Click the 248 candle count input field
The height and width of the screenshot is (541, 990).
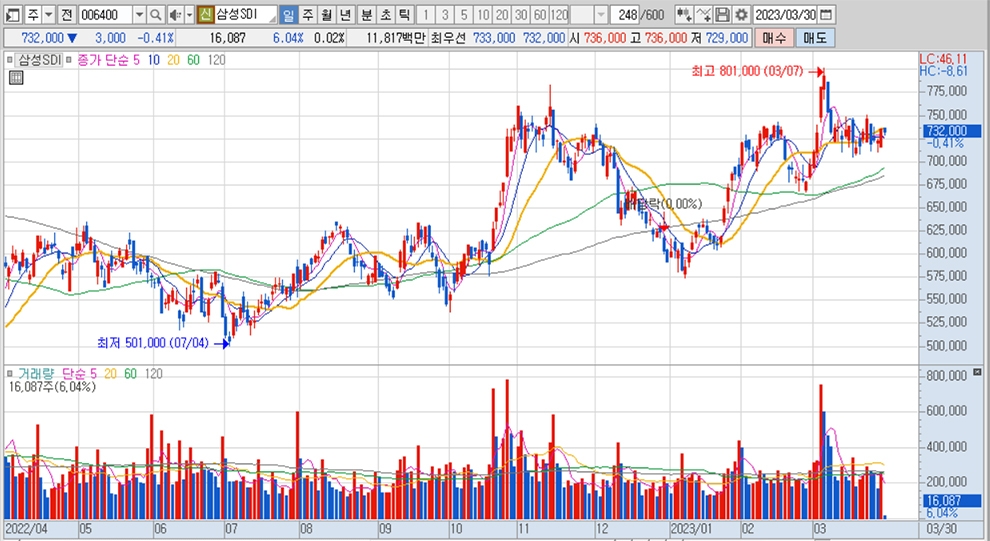628,15
